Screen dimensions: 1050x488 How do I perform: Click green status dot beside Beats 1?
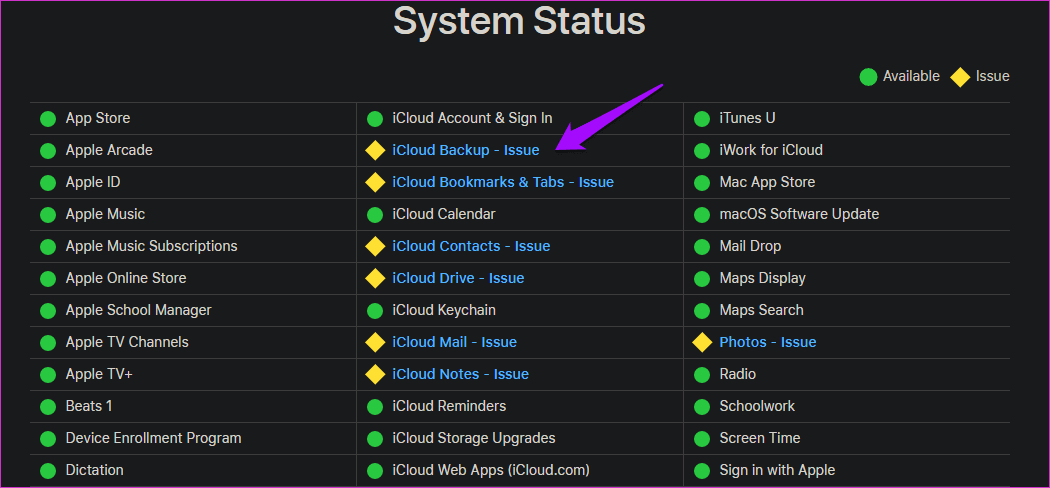click(x=48, y=406)
